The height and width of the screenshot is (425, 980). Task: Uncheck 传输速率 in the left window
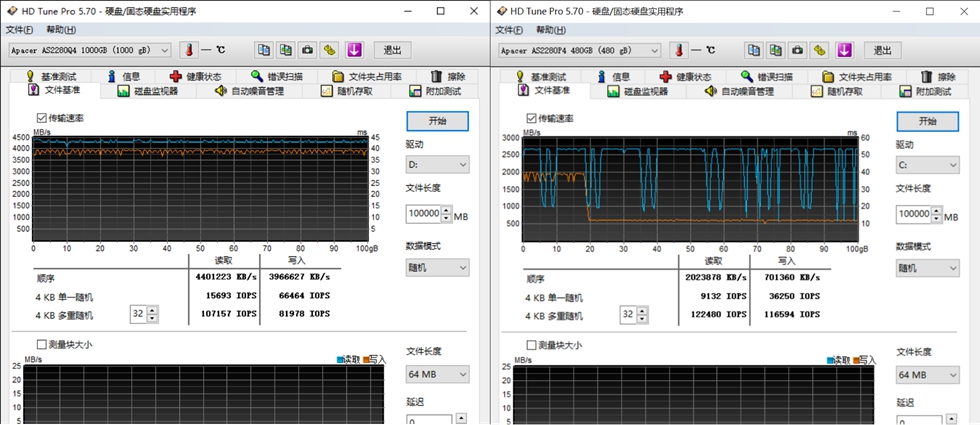(x=41, y=118)
